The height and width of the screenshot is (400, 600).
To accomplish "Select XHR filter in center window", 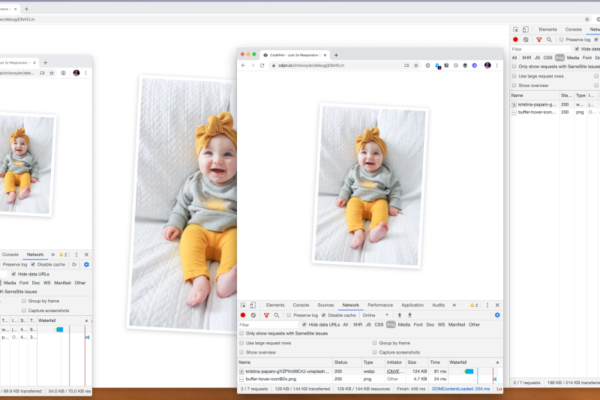I will (357, 325).
